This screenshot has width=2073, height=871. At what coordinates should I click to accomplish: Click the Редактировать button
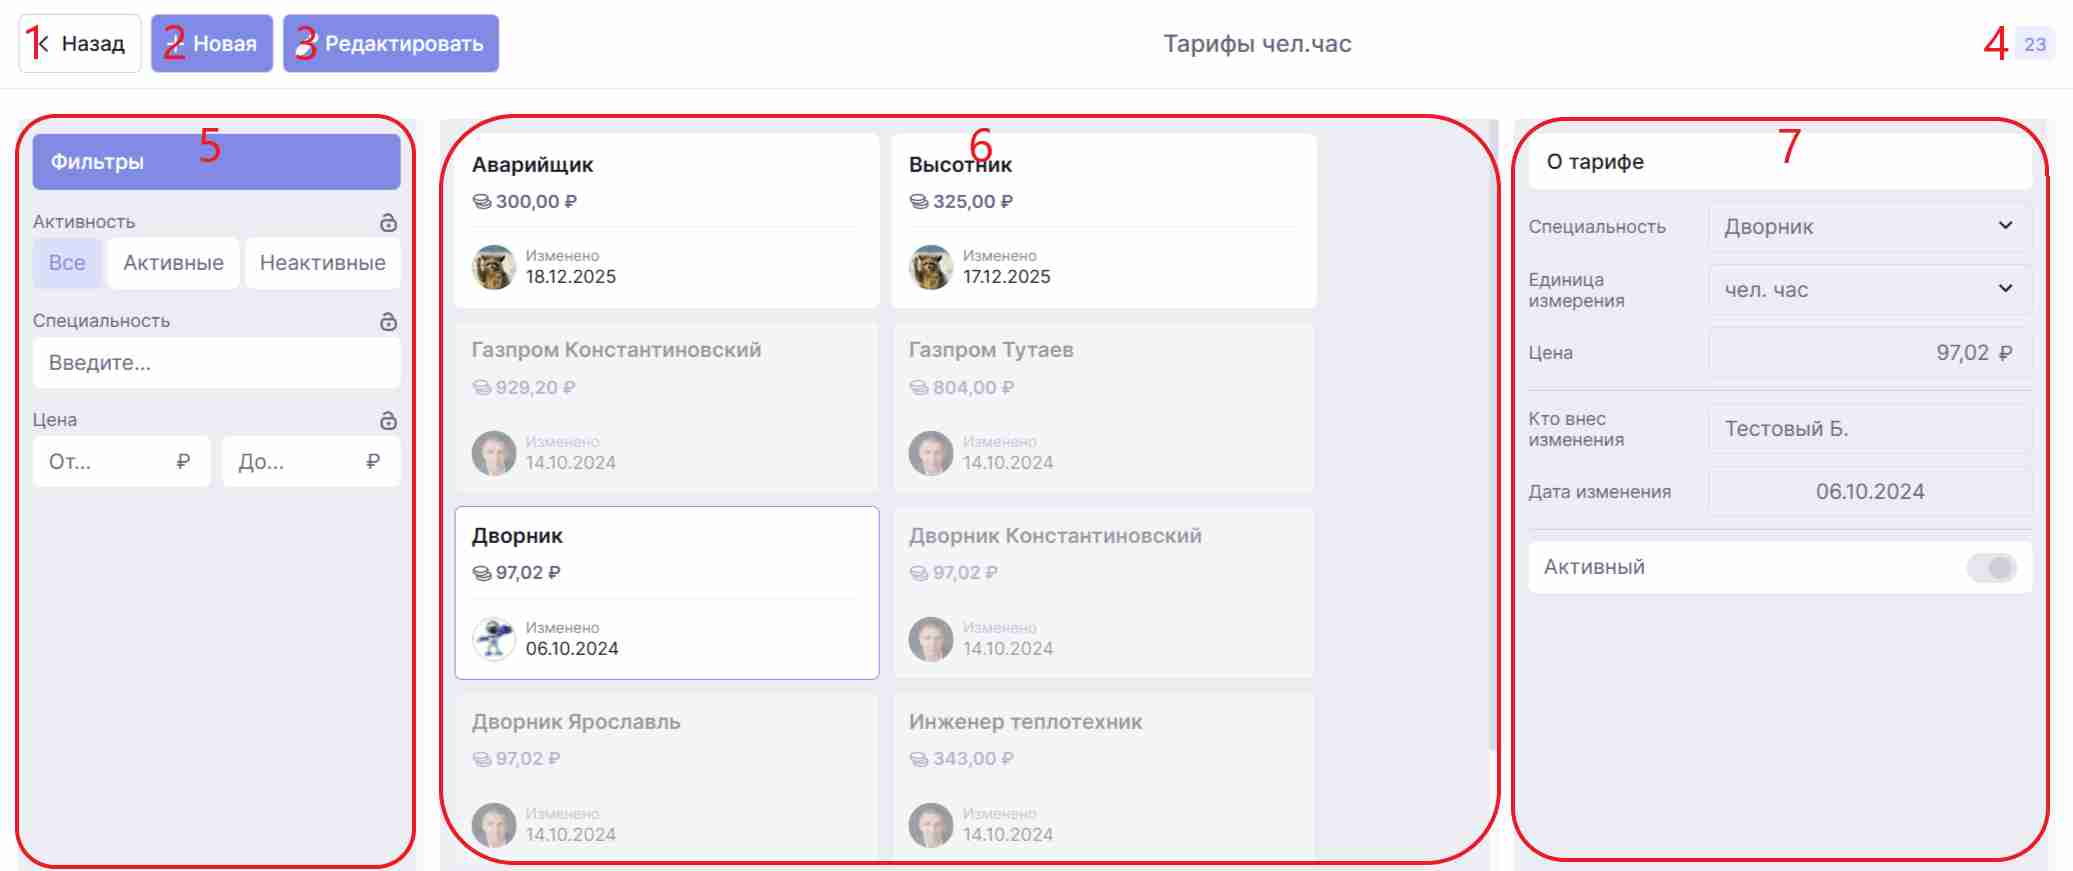(x=391, y=43)
